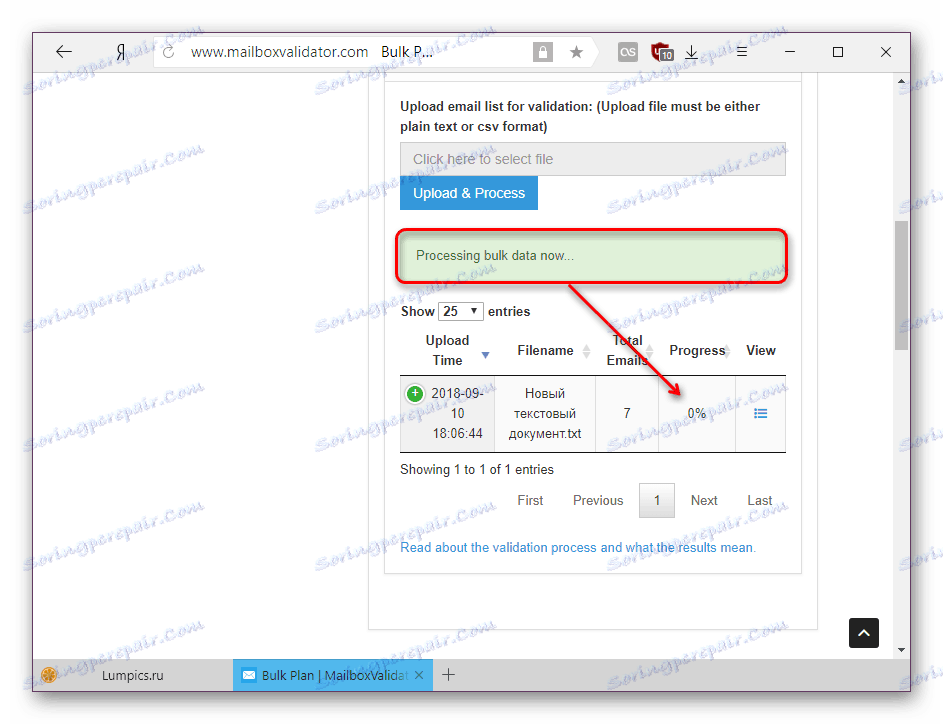Click the scroll-to-top arrow button
Viewport: 943px width, 724px height.
(863, 633)
